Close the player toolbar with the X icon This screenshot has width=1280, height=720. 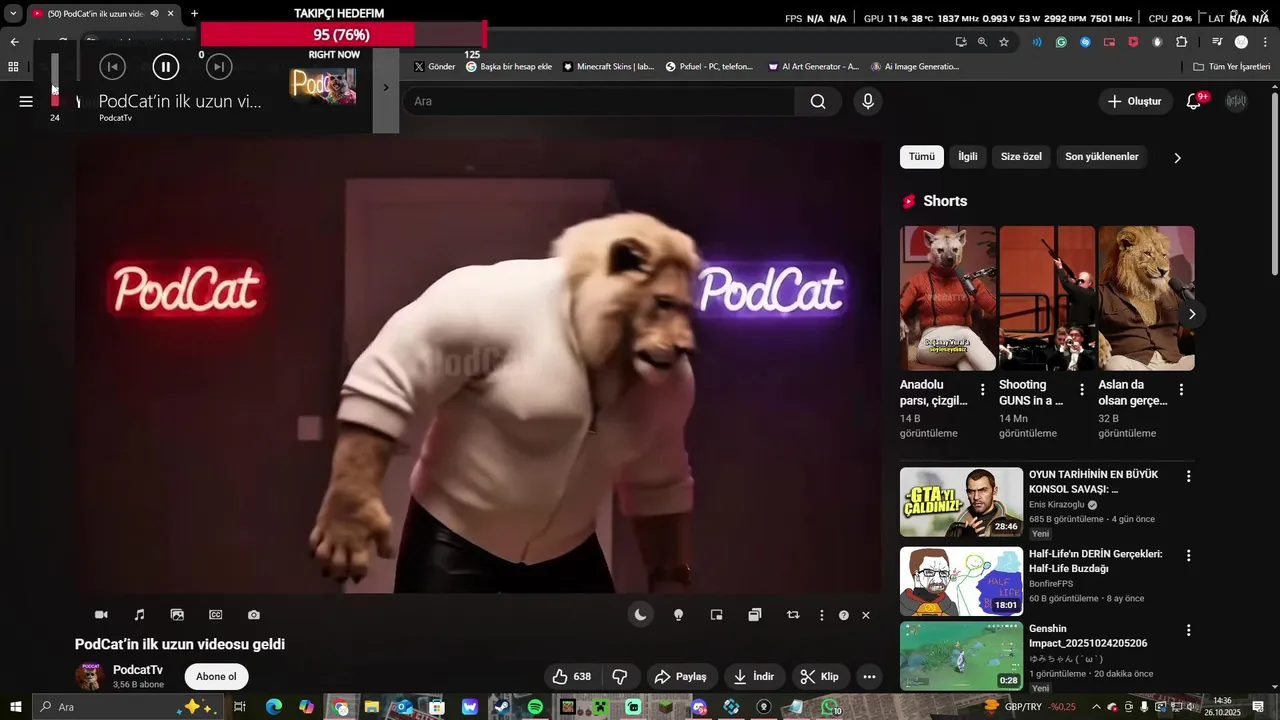click(x=866, y=616)
